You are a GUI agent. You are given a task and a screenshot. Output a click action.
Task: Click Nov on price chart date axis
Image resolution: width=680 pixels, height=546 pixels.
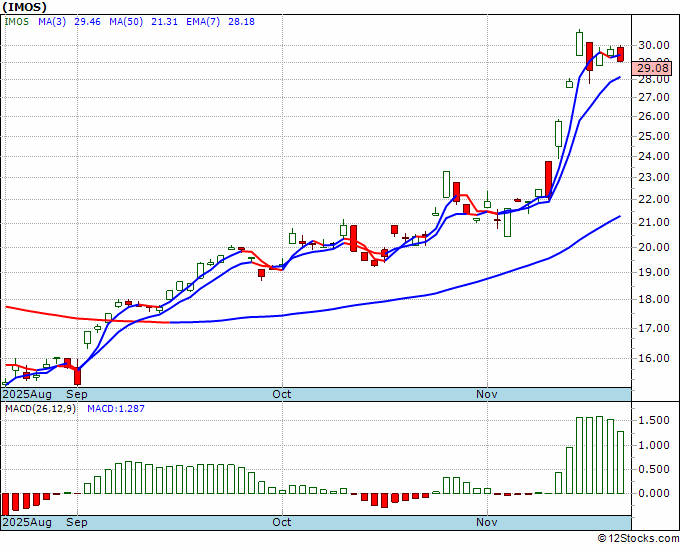click(x=487, y=394)
